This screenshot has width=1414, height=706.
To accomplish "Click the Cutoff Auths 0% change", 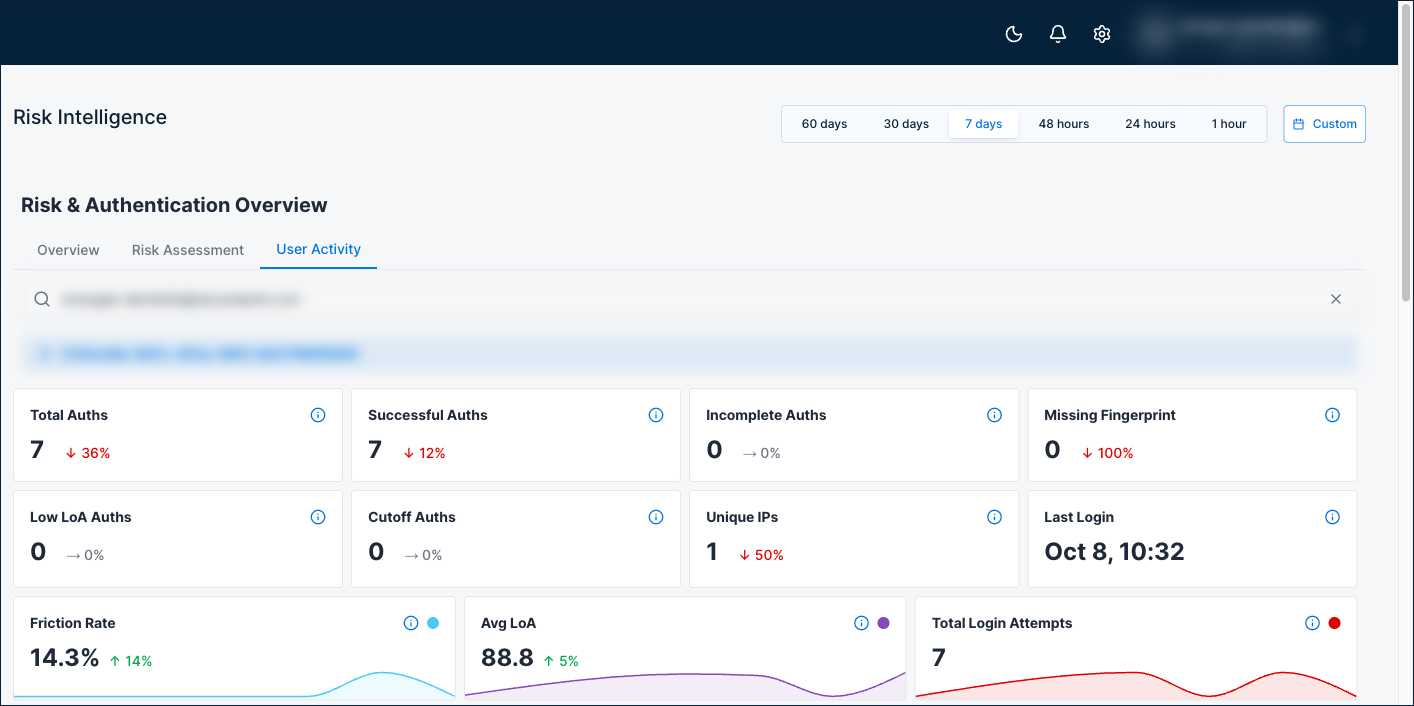I will coord(423,555).
